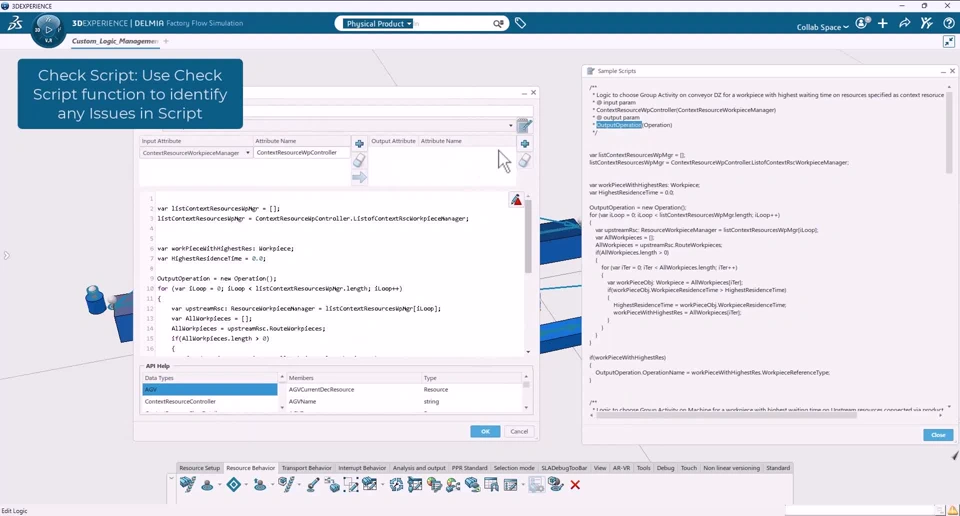Expand the dropdown arrow next to blue diamond icon

click(x=246, y=485)
